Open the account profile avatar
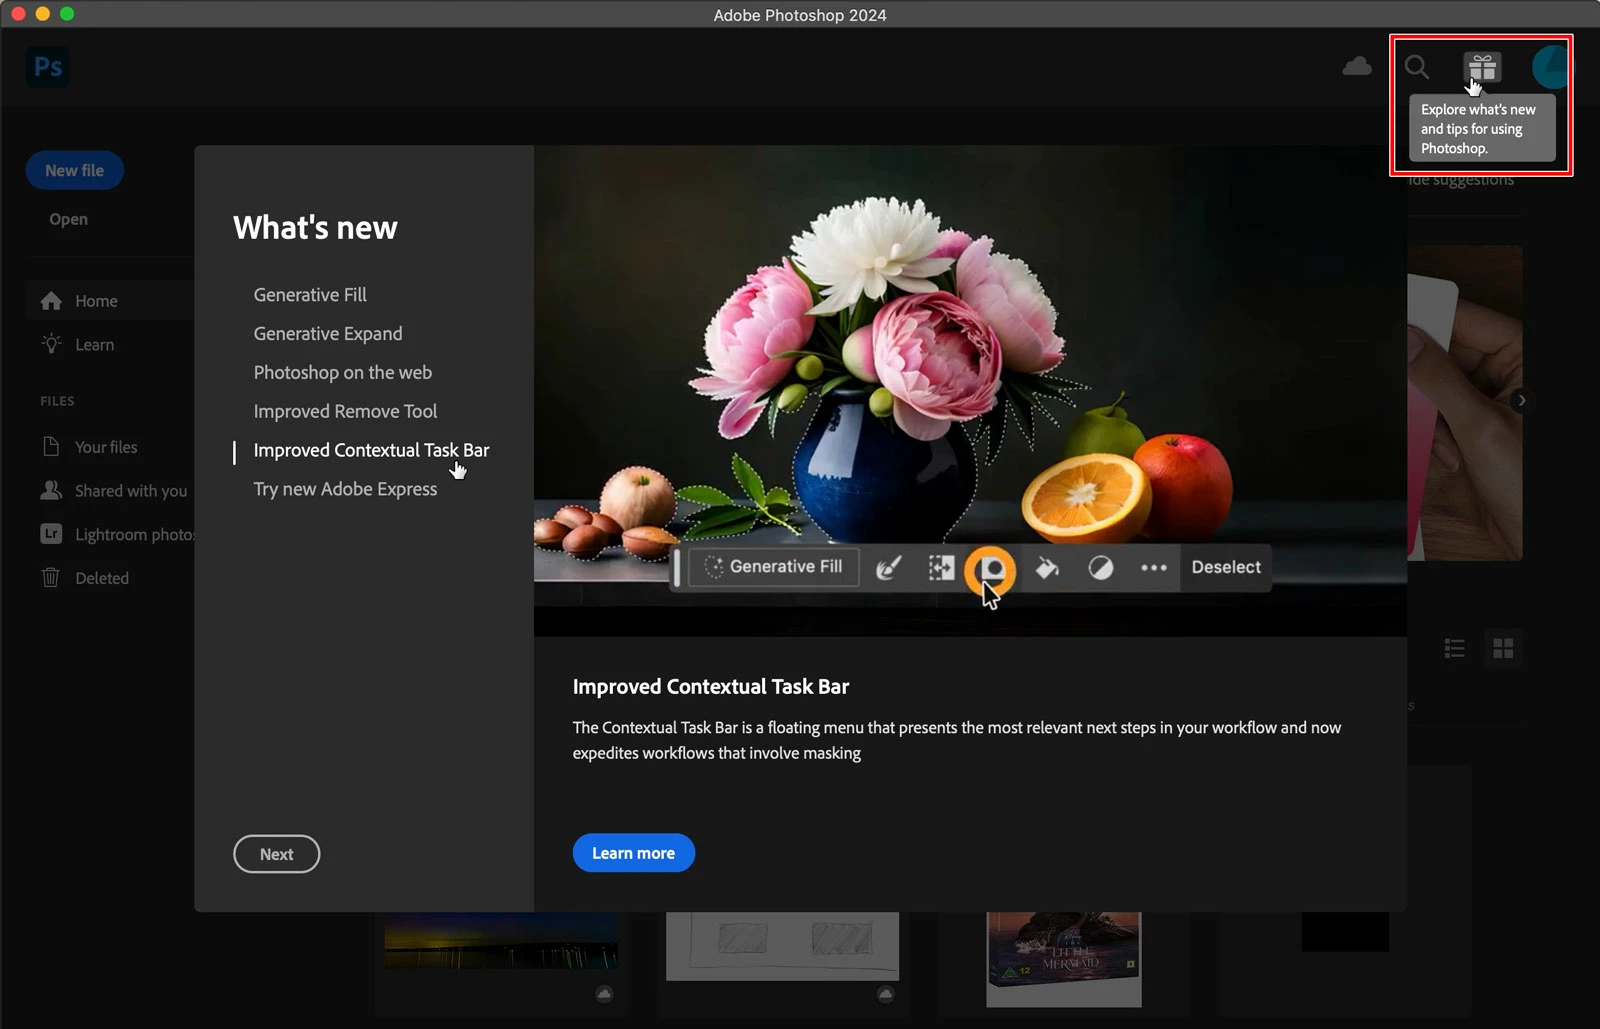 [1550, 67]
